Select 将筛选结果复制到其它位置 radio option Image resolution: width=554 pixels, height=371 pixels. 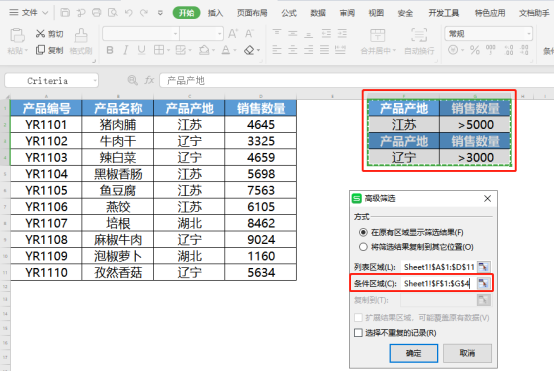pos(363,247)
